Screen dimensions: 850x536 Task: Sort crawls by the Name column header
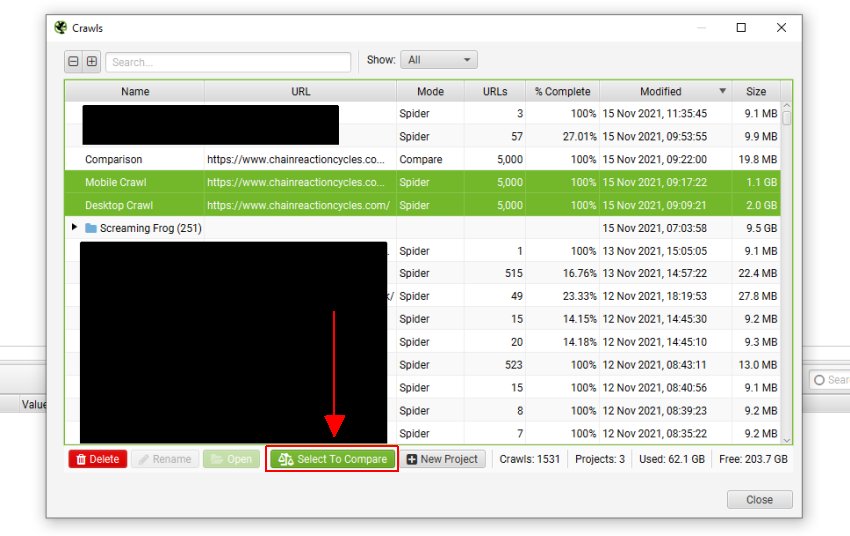(x=135, y=92)
